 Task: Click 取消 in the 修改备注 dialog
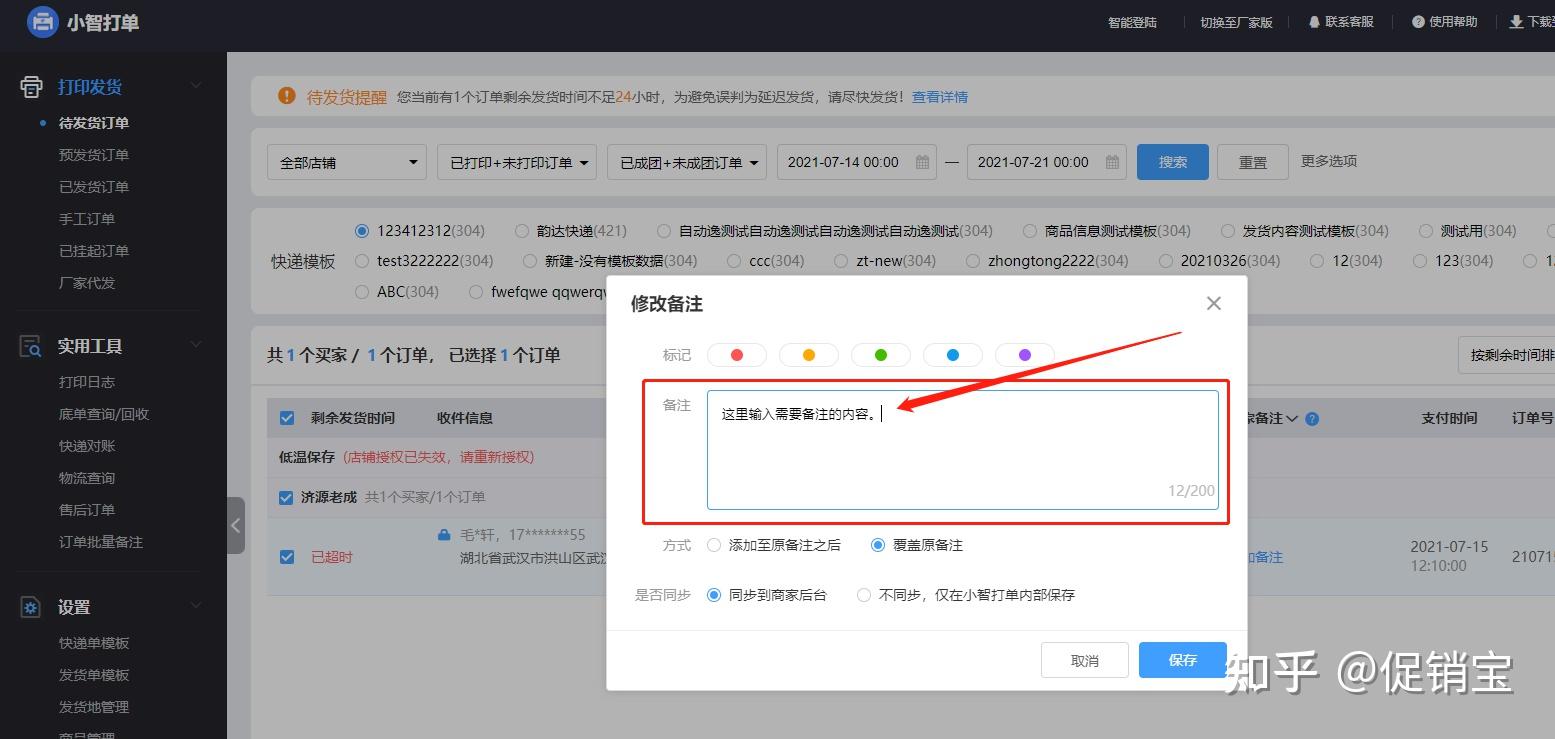coord(1085,660)
